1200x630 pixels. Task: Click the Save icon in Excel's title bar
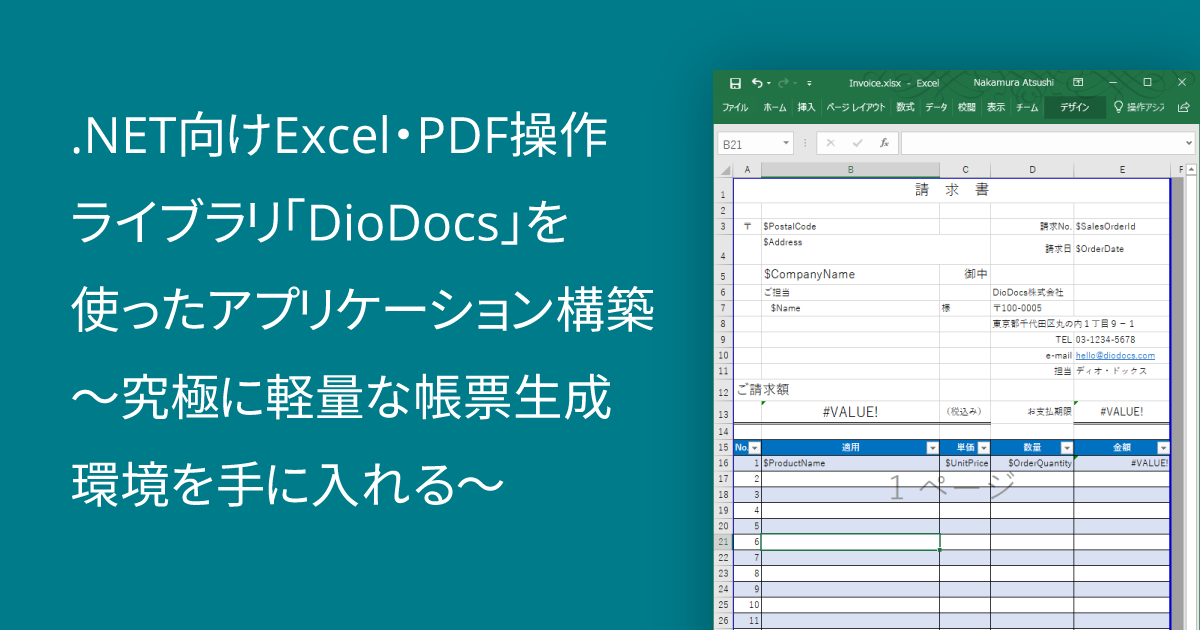pyautogui.click(x=735, y=83)
